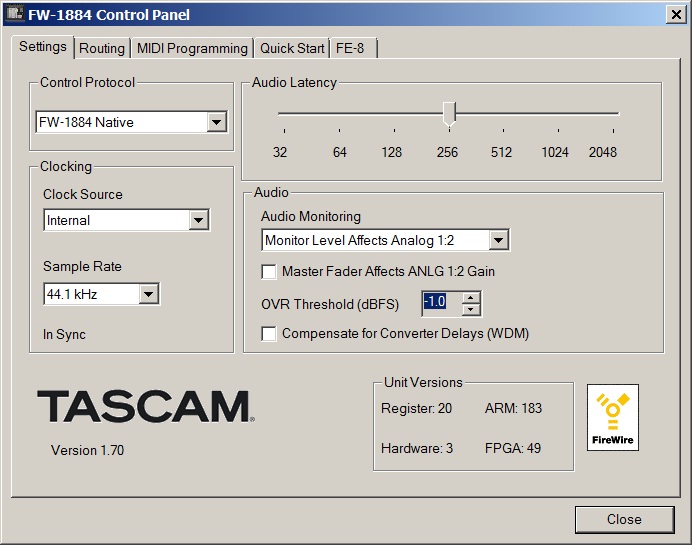Click the Internal clock source field
Image resolution: width=692 pixels, height=545 pixels.
point(127,220)
